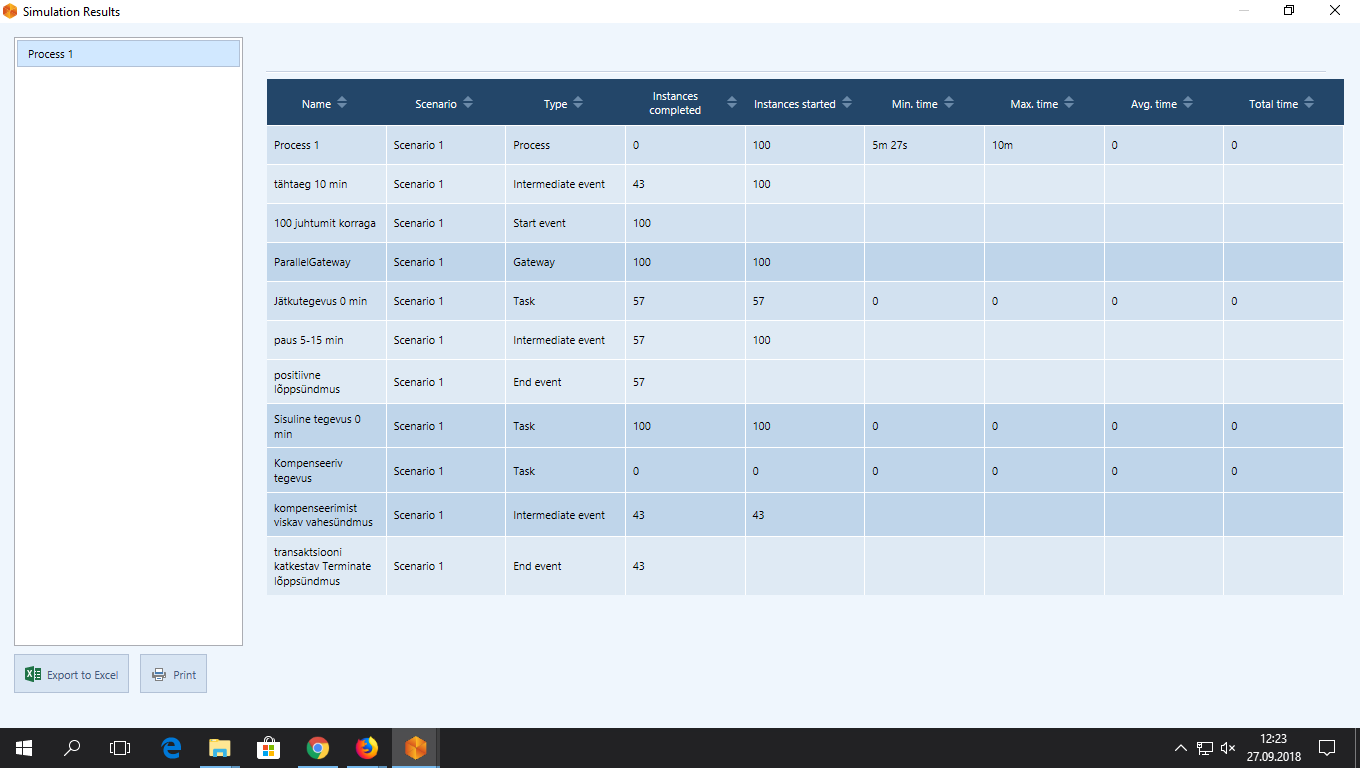Click the 'paus 5-15 min' cell
Viewport: 1360px width, 768px height.
[326, 340]
